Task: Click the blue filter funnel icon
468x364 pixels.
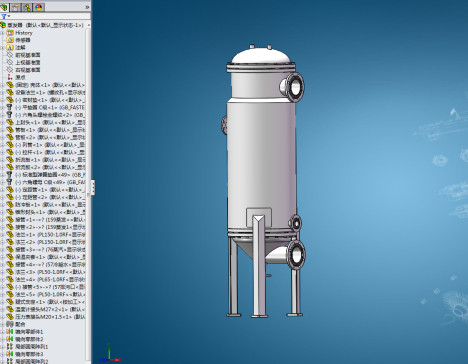Action: pos(4,16)
